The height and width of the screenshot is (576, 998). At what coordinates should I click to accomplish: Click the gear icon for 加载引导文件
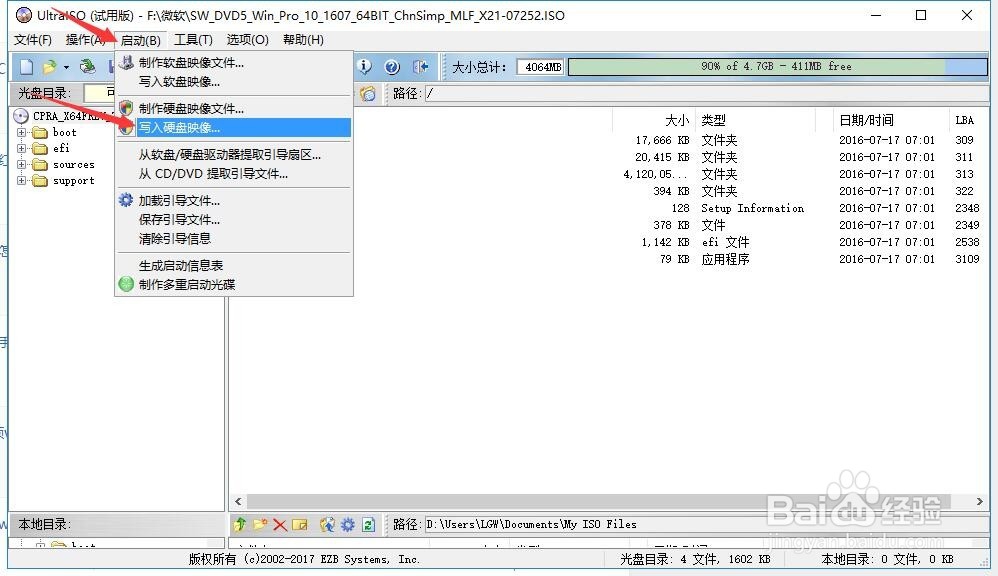click(126, 200)
